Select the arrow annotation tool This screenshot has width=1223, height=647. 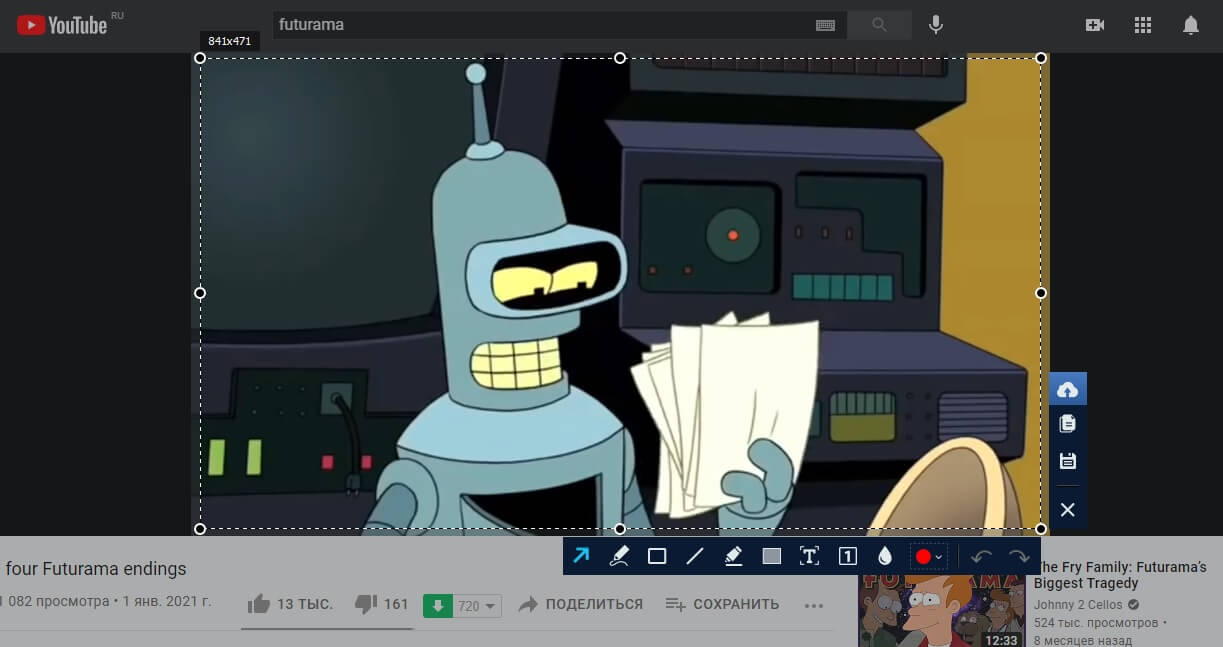(581, 556)
